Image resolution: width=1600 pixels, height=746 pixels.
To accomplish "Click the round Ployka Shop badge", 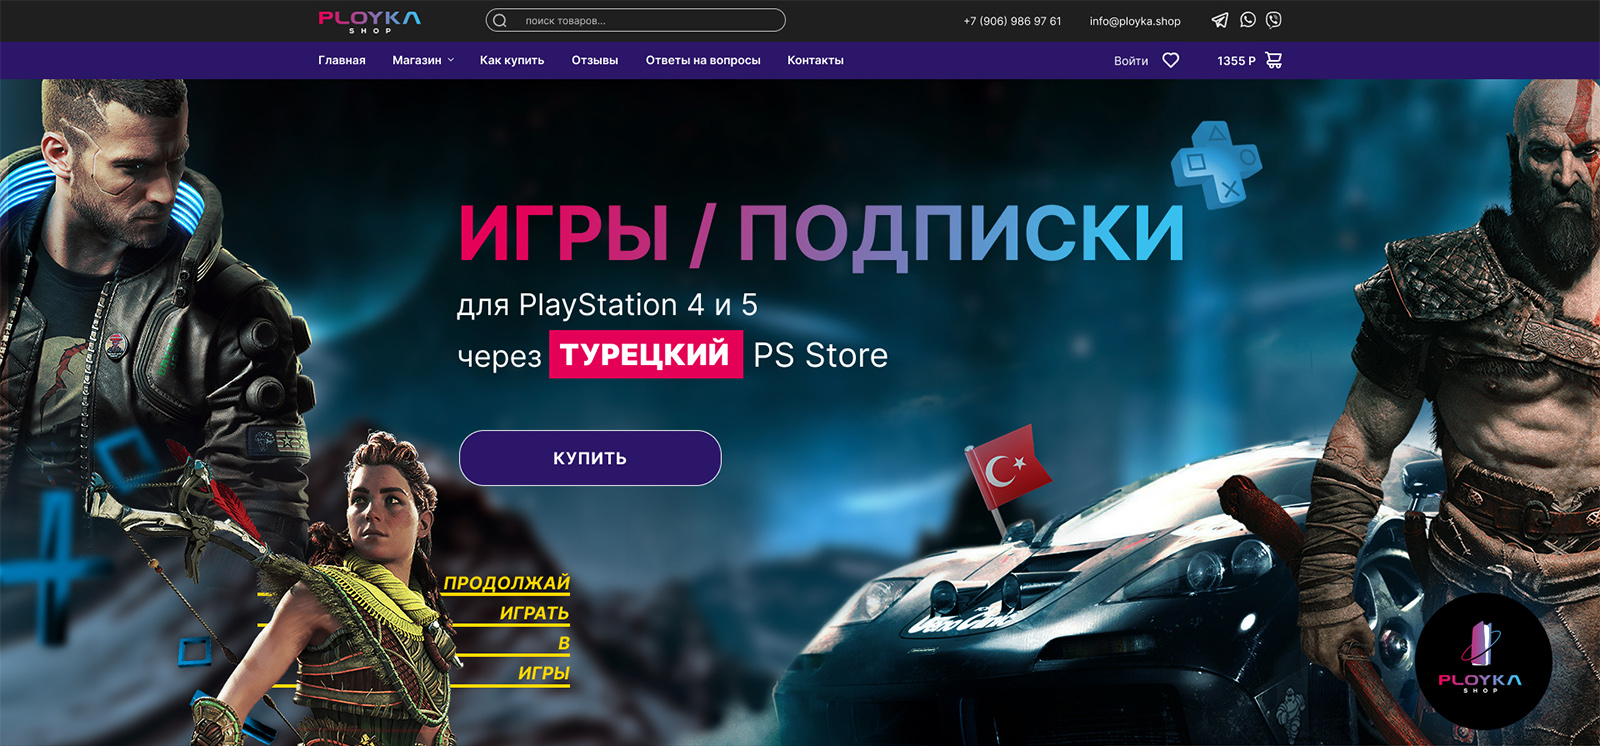I will click(1483, 661).
